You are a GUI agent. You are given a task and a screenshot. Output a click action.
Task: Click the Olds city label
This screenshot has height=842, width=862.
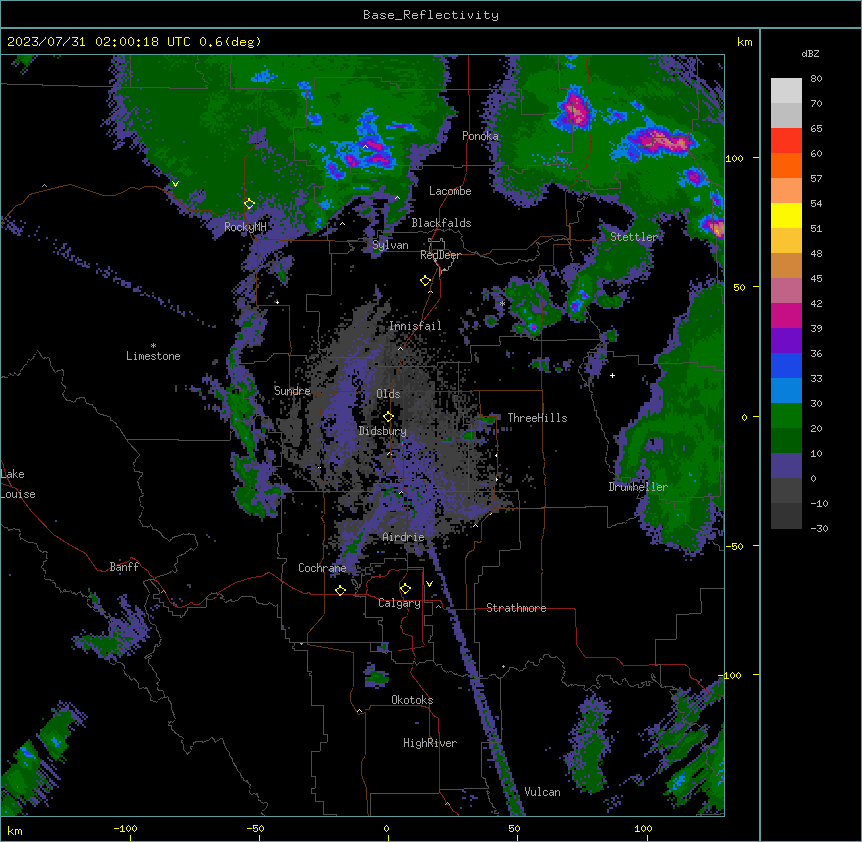coord(388,394)
